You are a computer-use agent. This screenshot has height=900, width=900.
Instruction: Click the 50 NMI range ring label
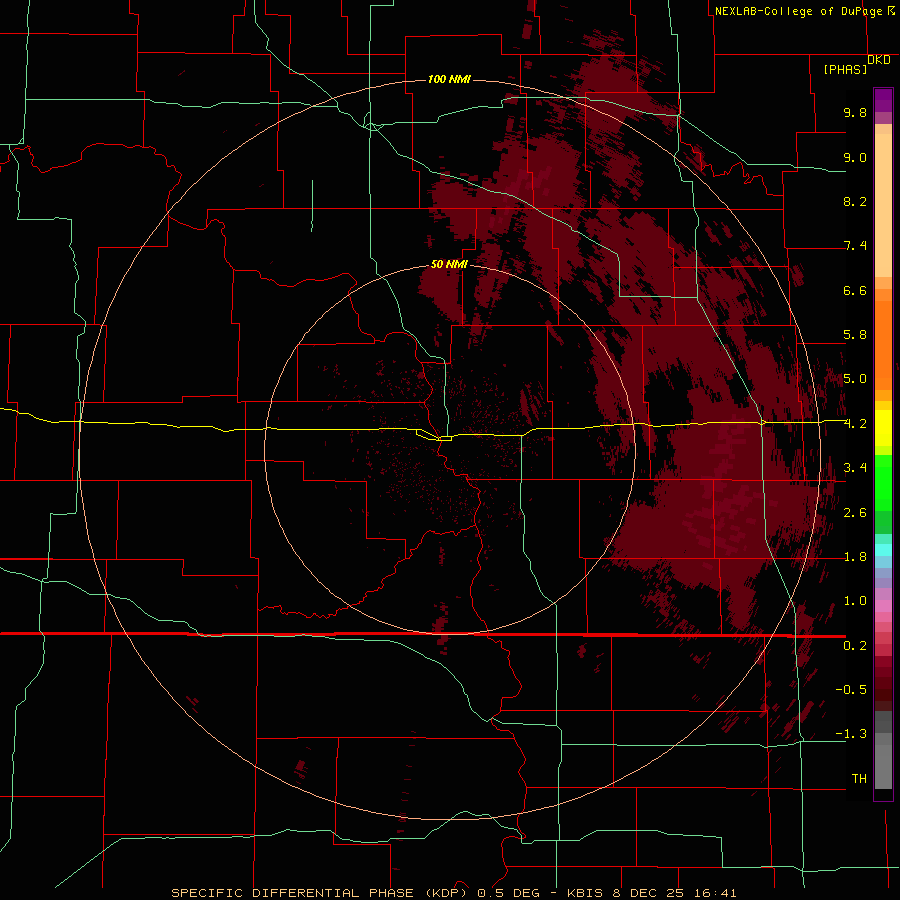coord(449,264)
